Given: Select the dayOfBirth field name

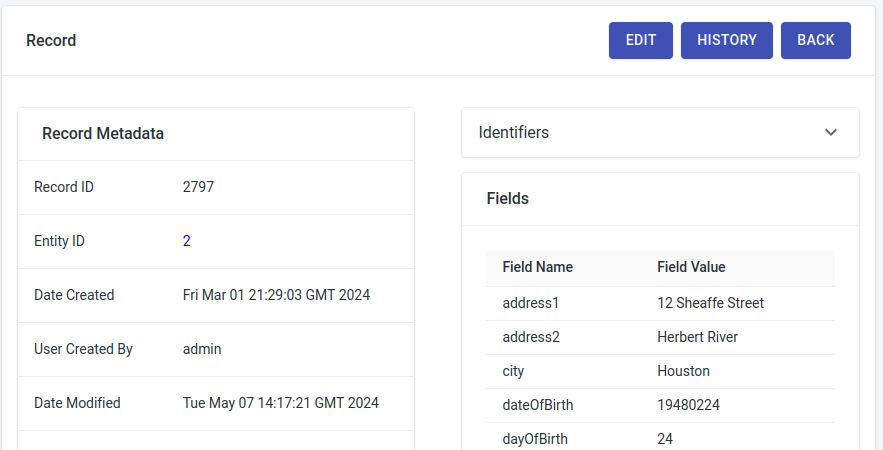Looking at the screenshot, I should [x=535, y=439].
